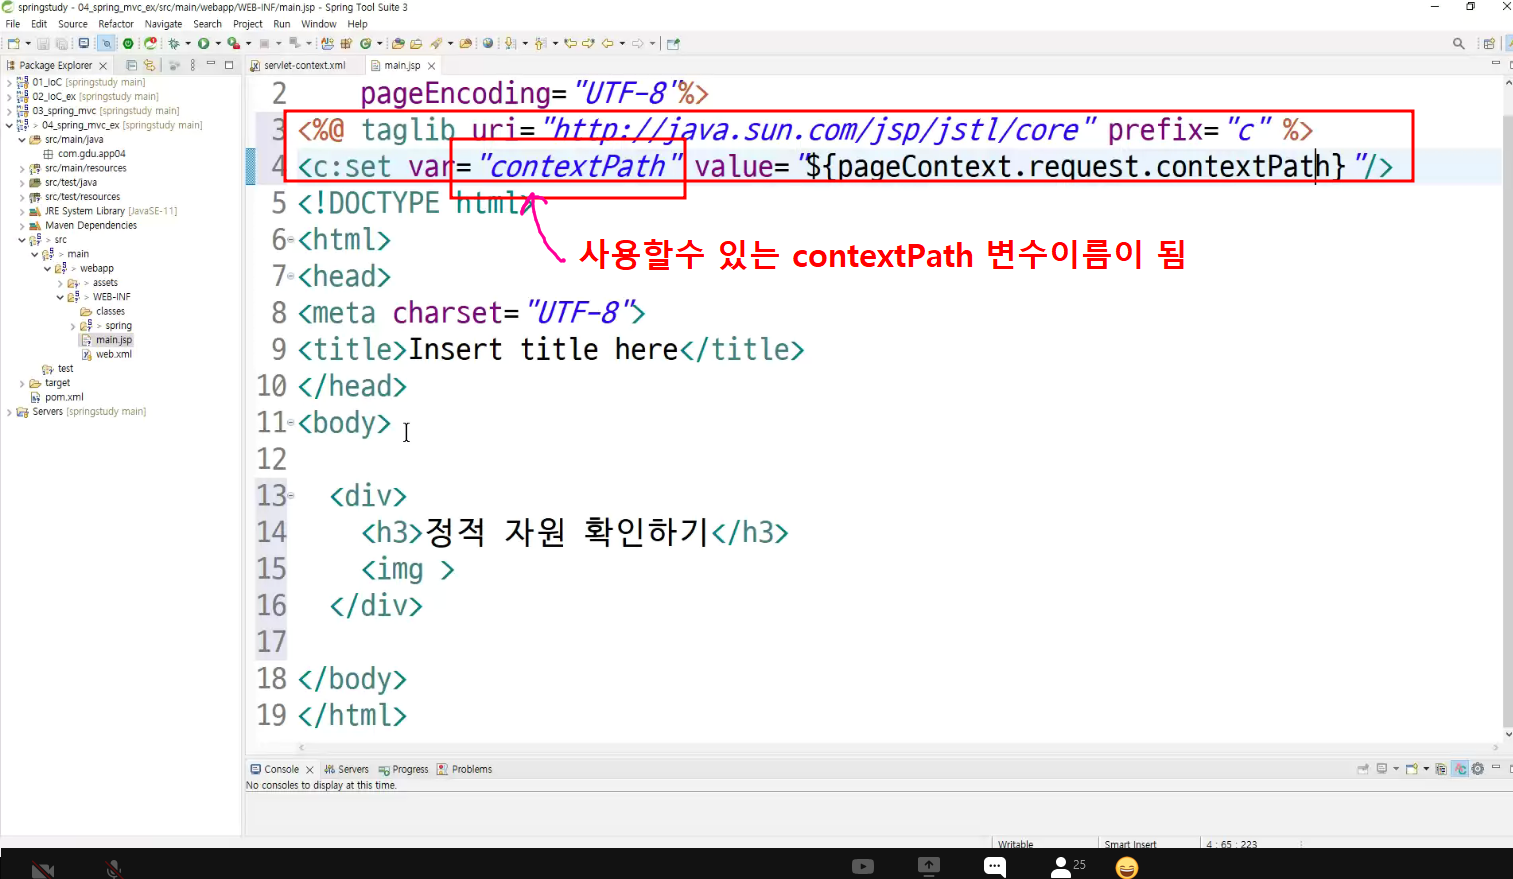
Task: Expand the 02_IoC_ex project
Action: pyautogui.click(x=10, y=97)
